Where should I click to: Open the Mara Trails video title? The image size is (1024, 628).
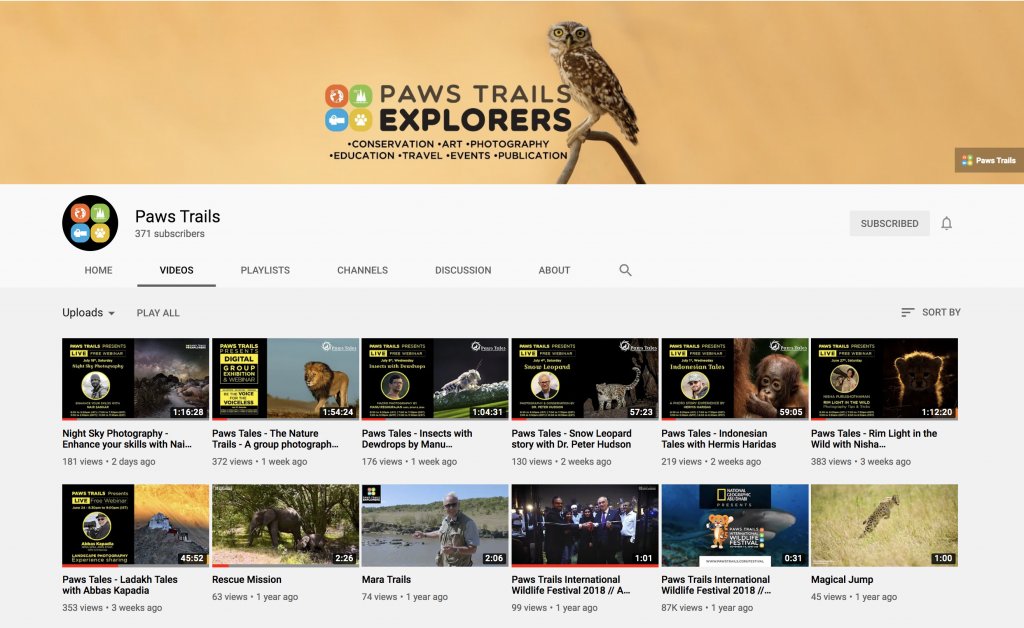pyautogui.click(x=387, y=580)
